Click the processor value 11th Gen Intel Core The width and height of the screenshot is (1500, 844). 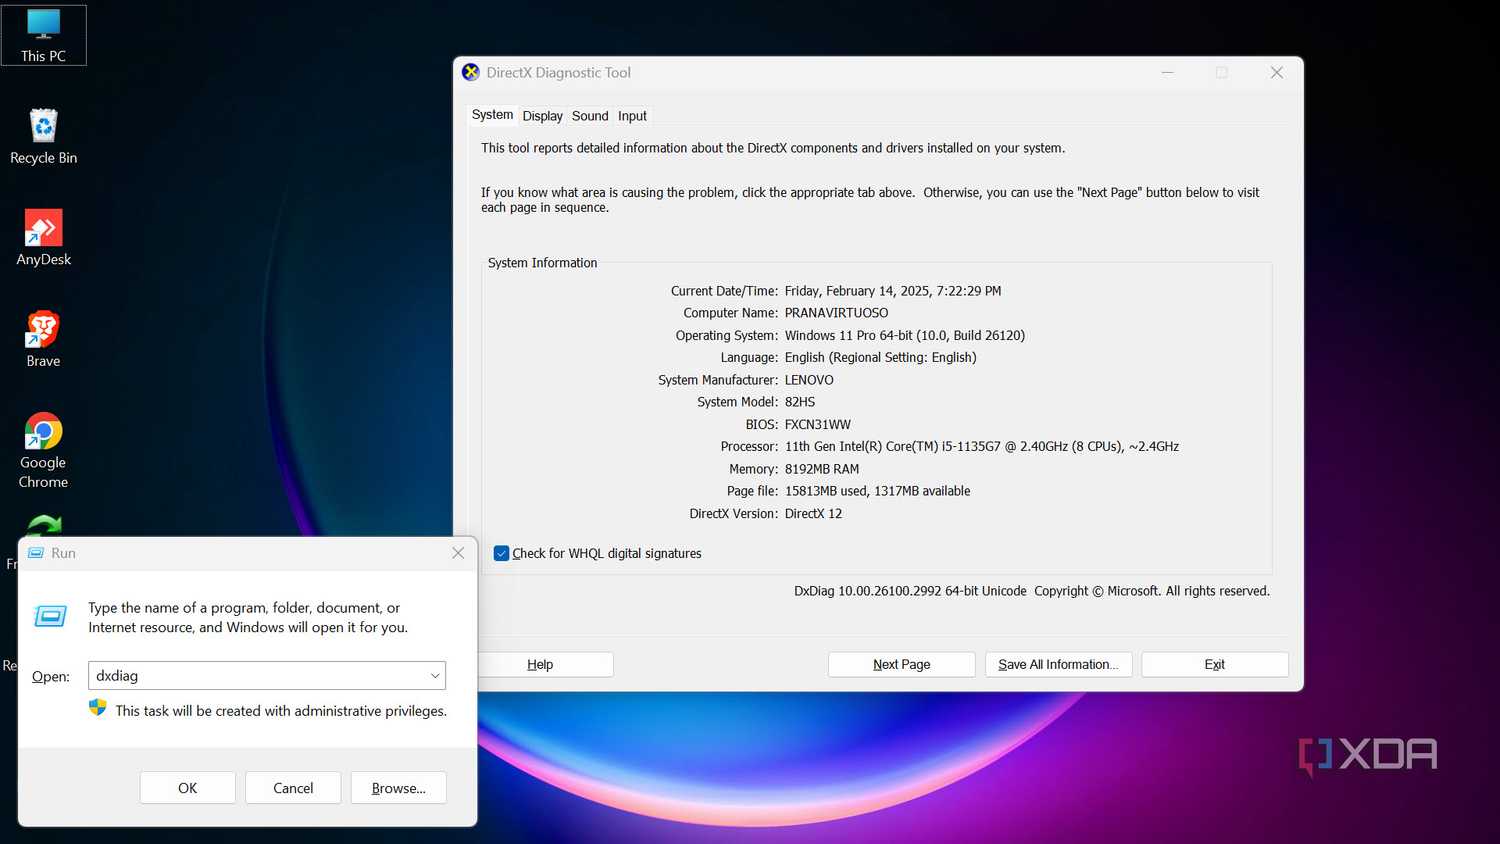[x=982, y=447]
